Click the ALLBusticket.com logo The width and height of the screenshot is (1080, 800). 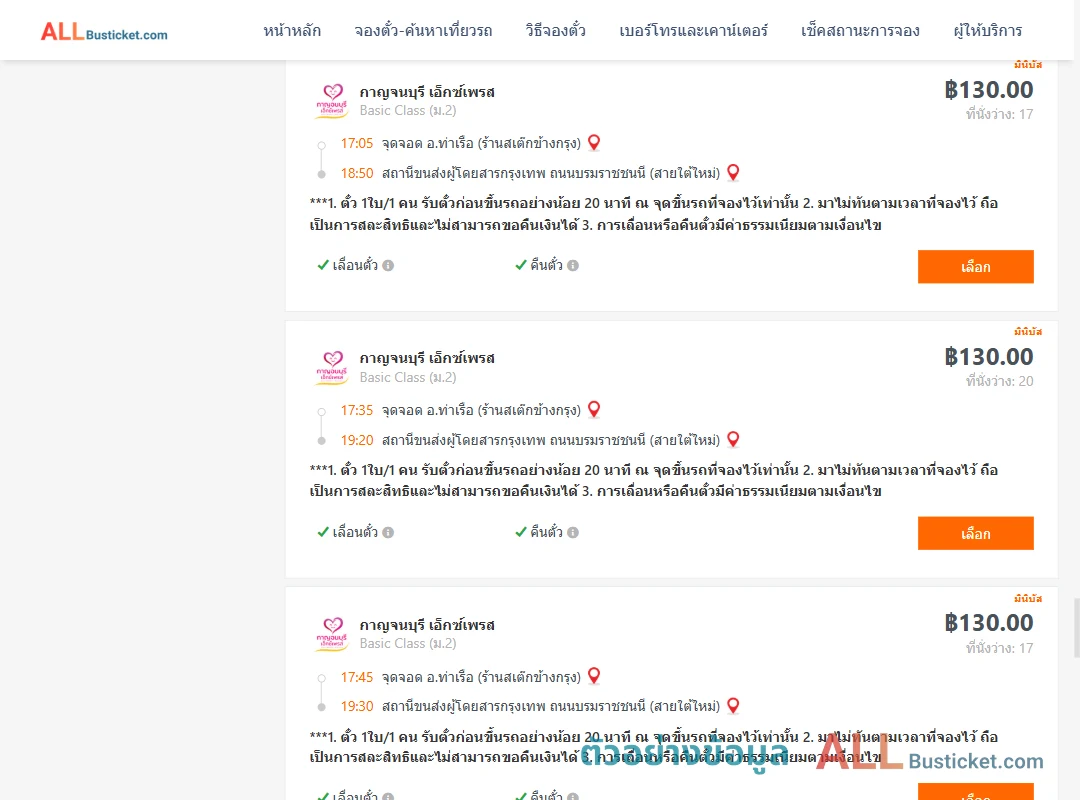104,31
